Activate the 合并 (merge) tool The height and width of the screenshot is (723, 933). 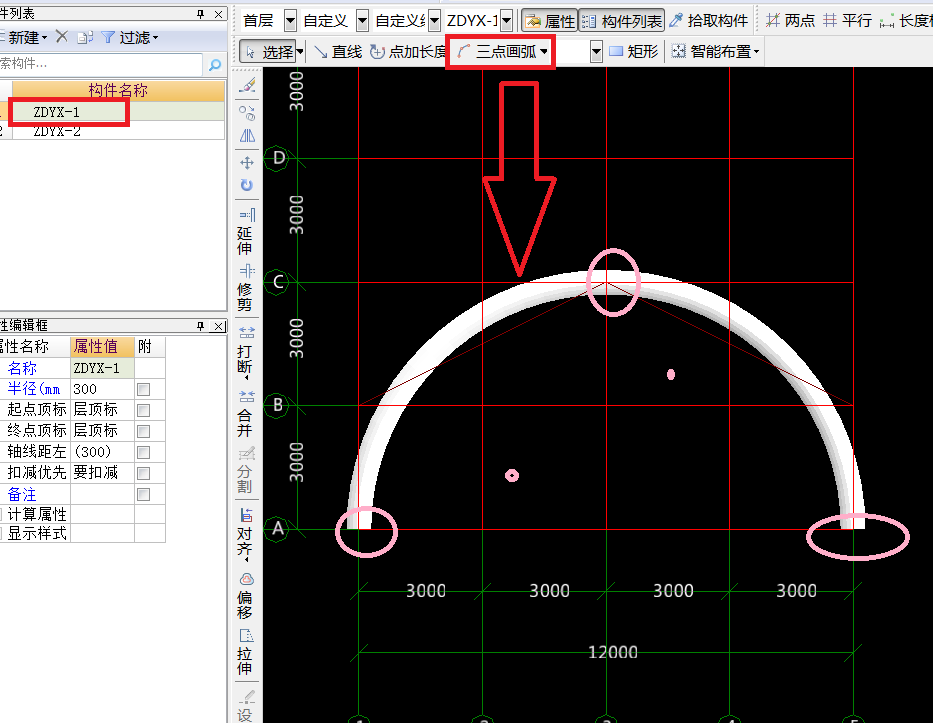coord(245,414)
